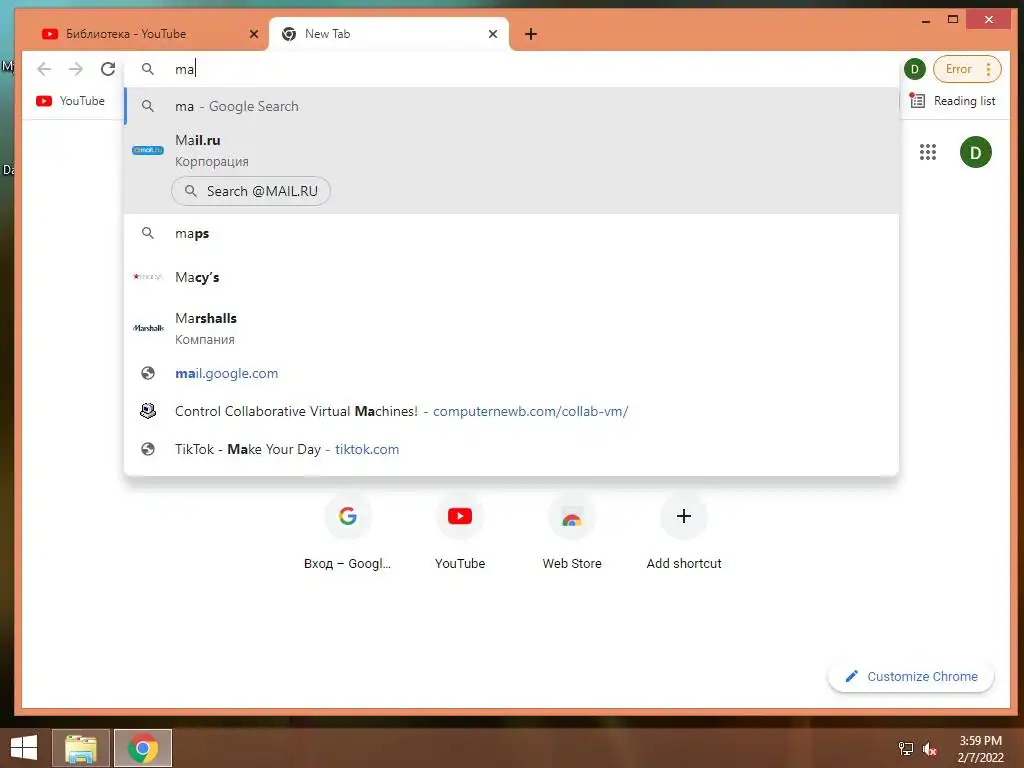1024x768 pixels.
Task: Click the small profile avatar in toolbar
Action: tap(914, 69)
